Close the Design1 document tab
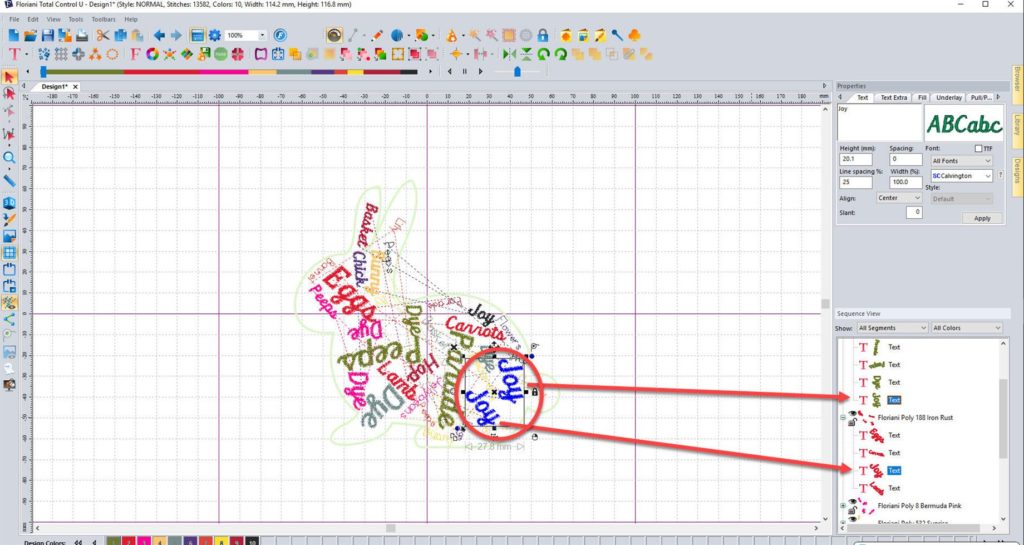 point(75,86)
